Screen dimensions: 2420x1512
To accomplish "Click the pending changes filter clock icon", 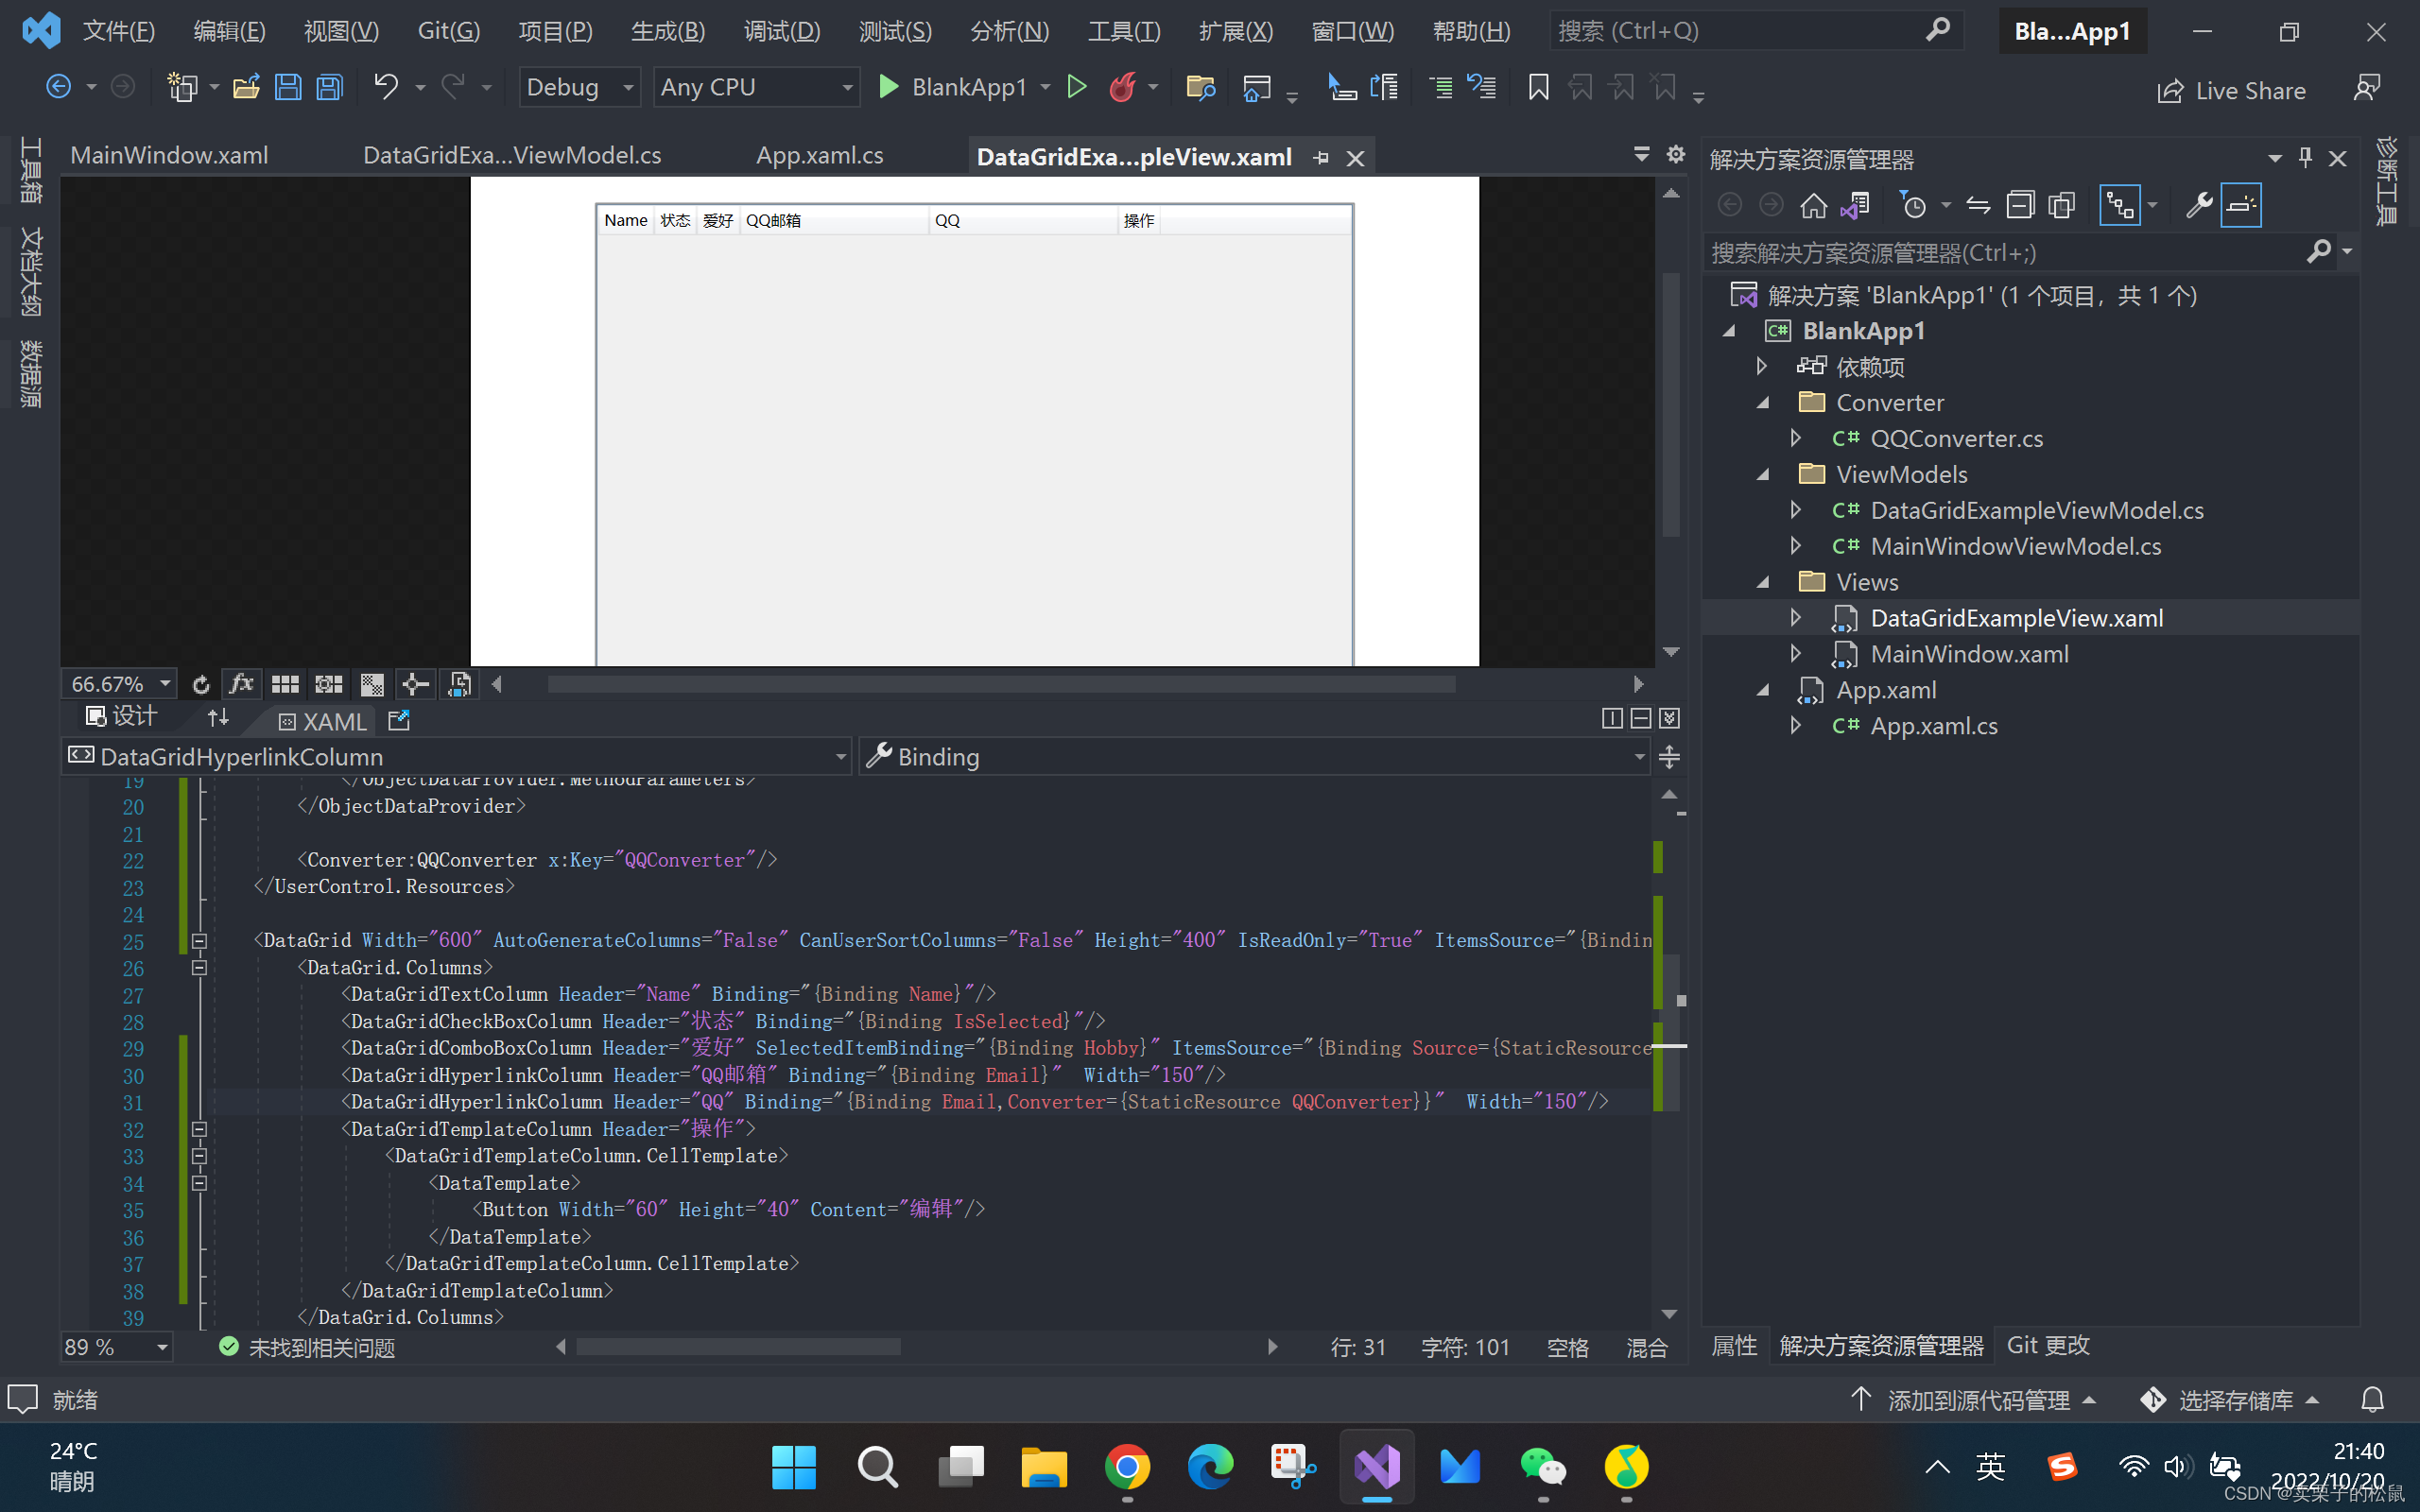I will pyautogui.click(x=1912, y=205).
